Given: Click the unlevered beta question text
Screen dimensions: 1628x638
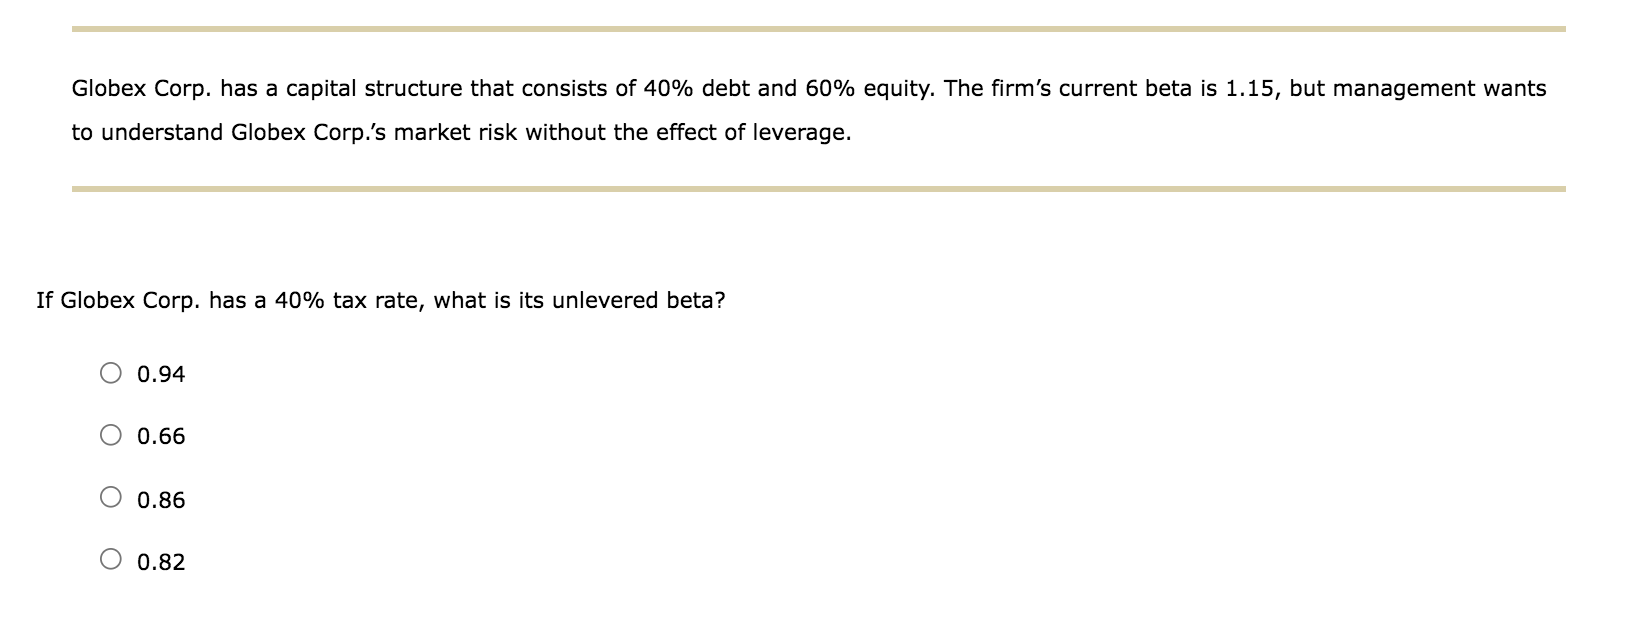Looking at the screenshot, I should 380,299.
